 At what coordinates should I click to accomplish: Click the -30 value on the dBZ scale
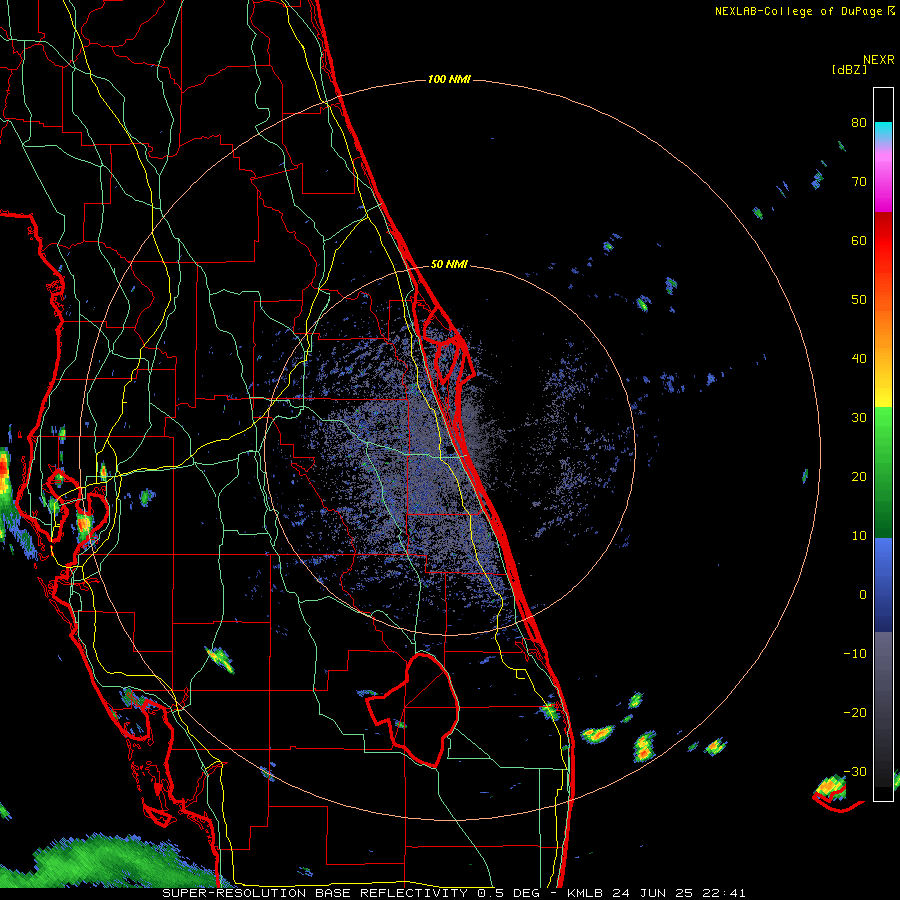(855, 771)
